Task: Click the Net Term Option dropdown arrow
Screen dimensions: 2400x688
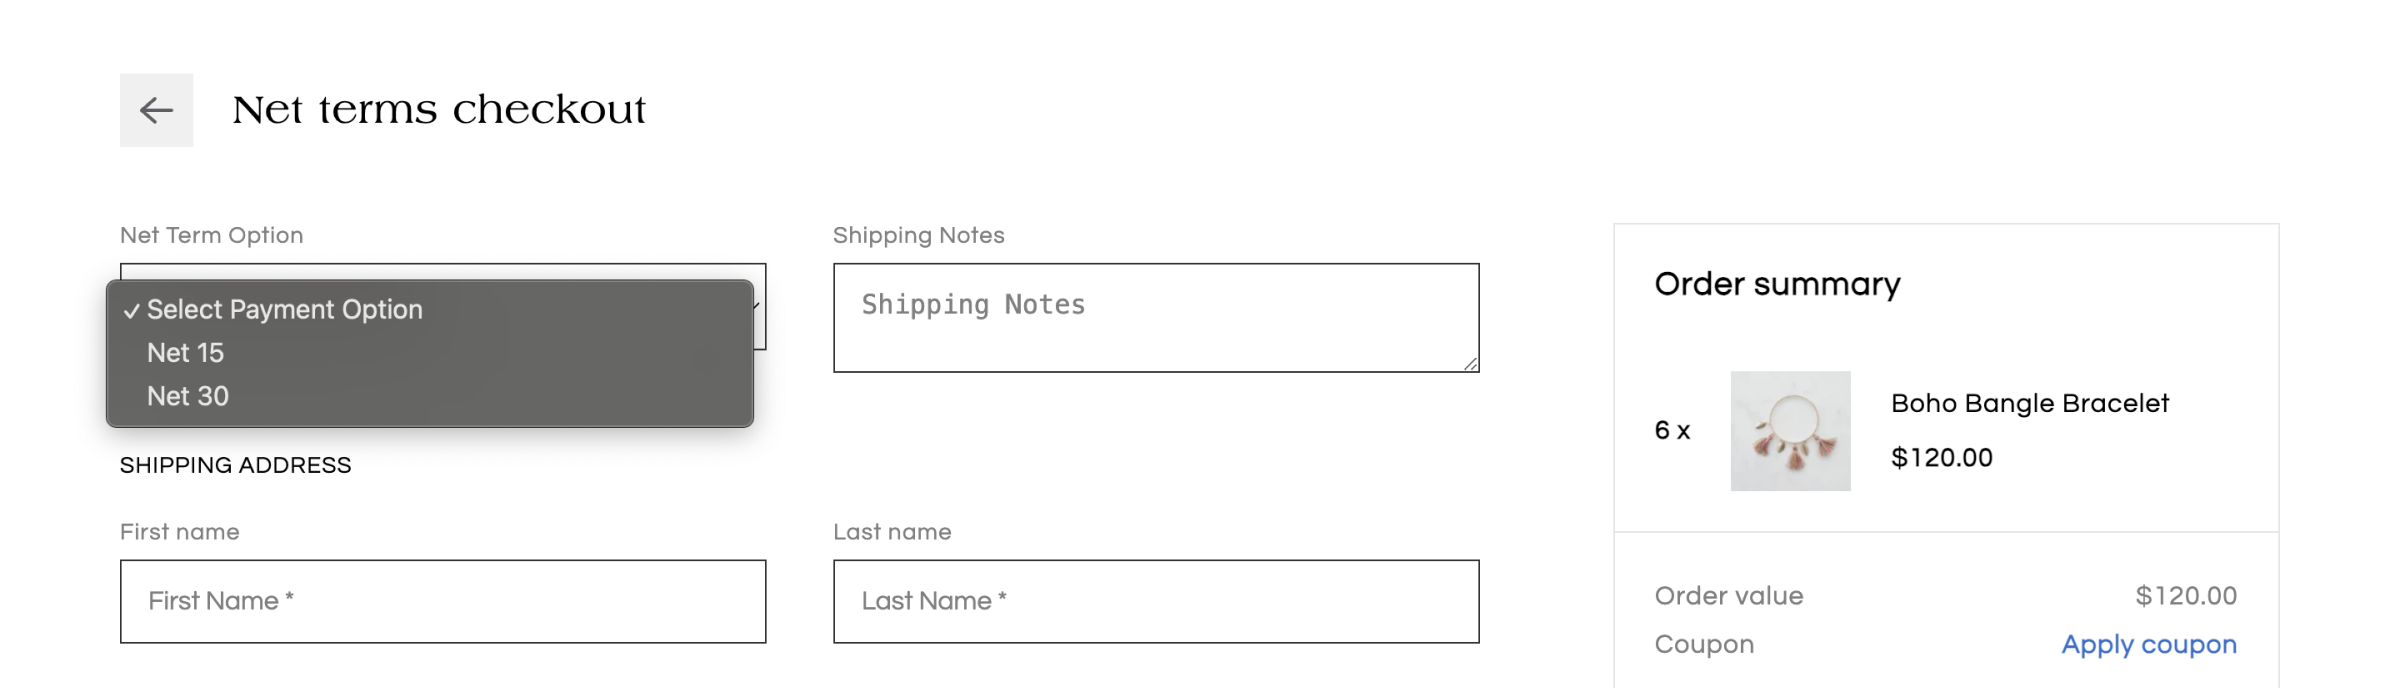Action: point(758,306)
